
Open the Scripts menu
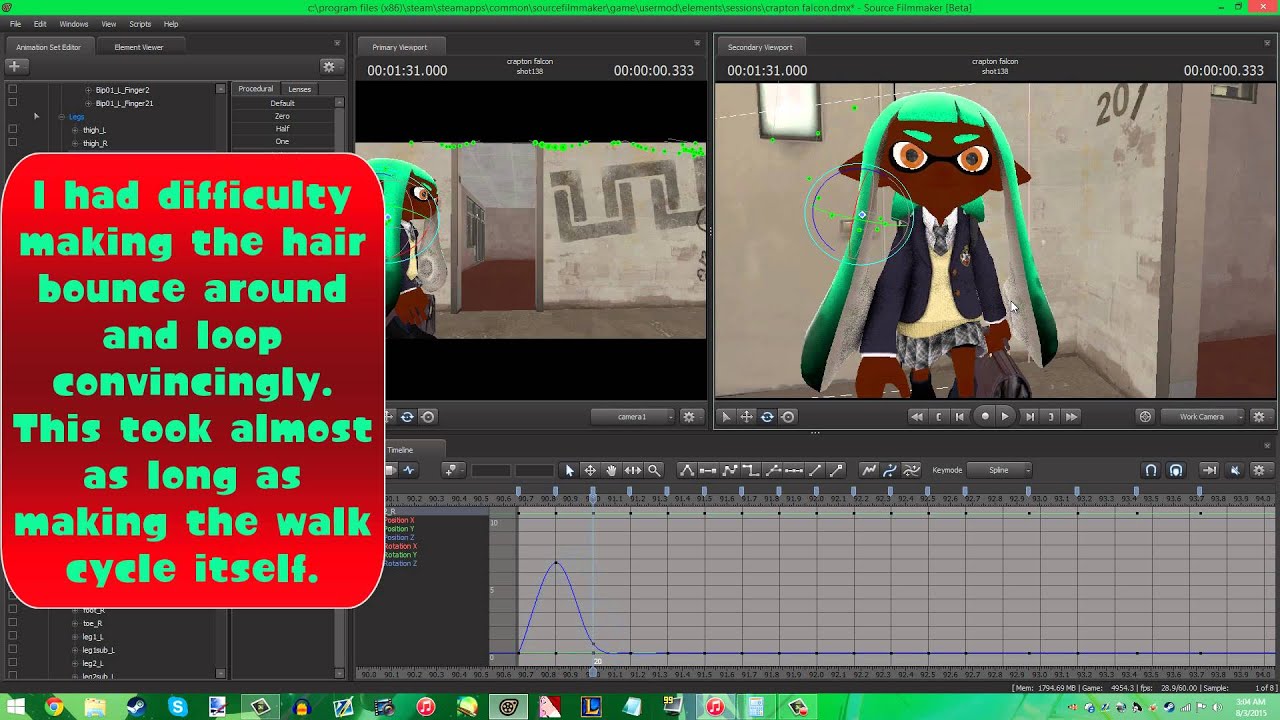[x=140, y=24]
